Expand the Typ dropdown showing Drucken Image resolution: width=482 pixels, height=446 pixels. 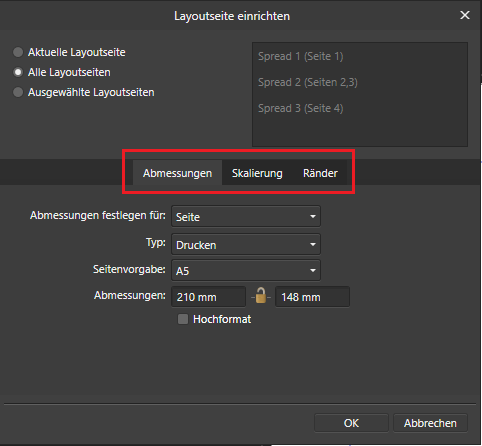pos(246,245)
